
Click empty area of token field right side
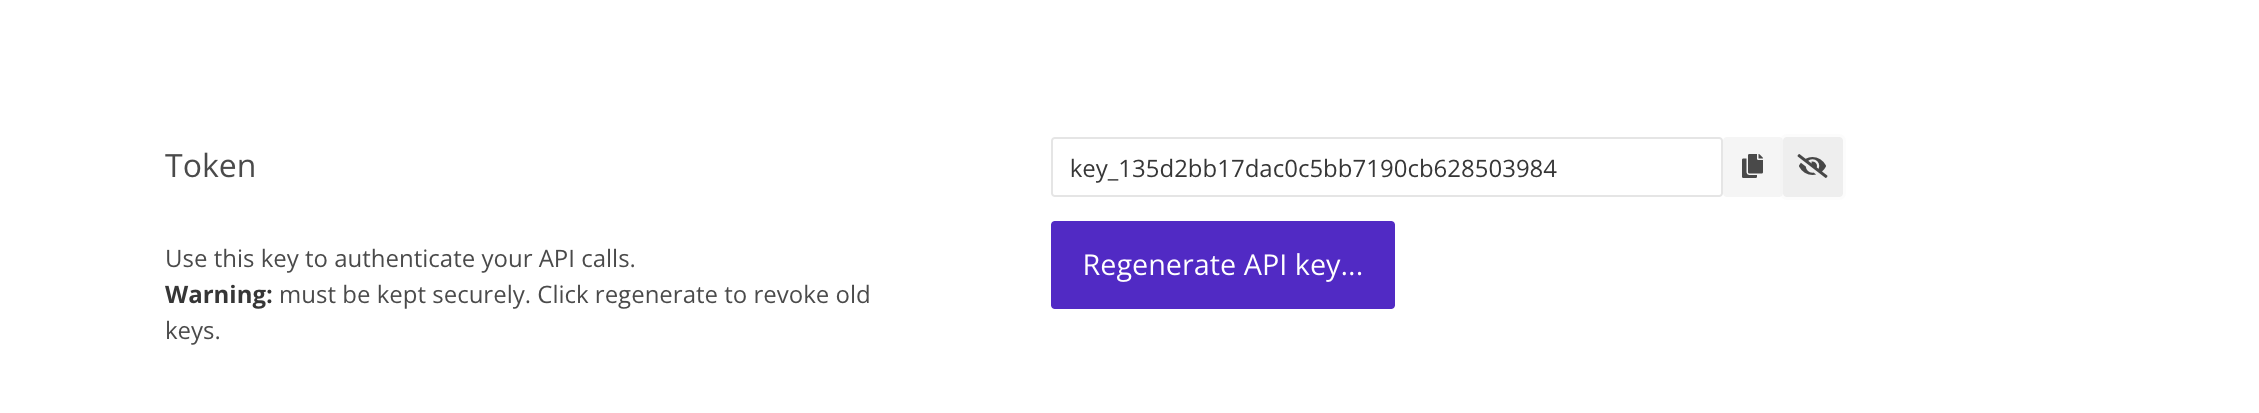click(1640, 167)
